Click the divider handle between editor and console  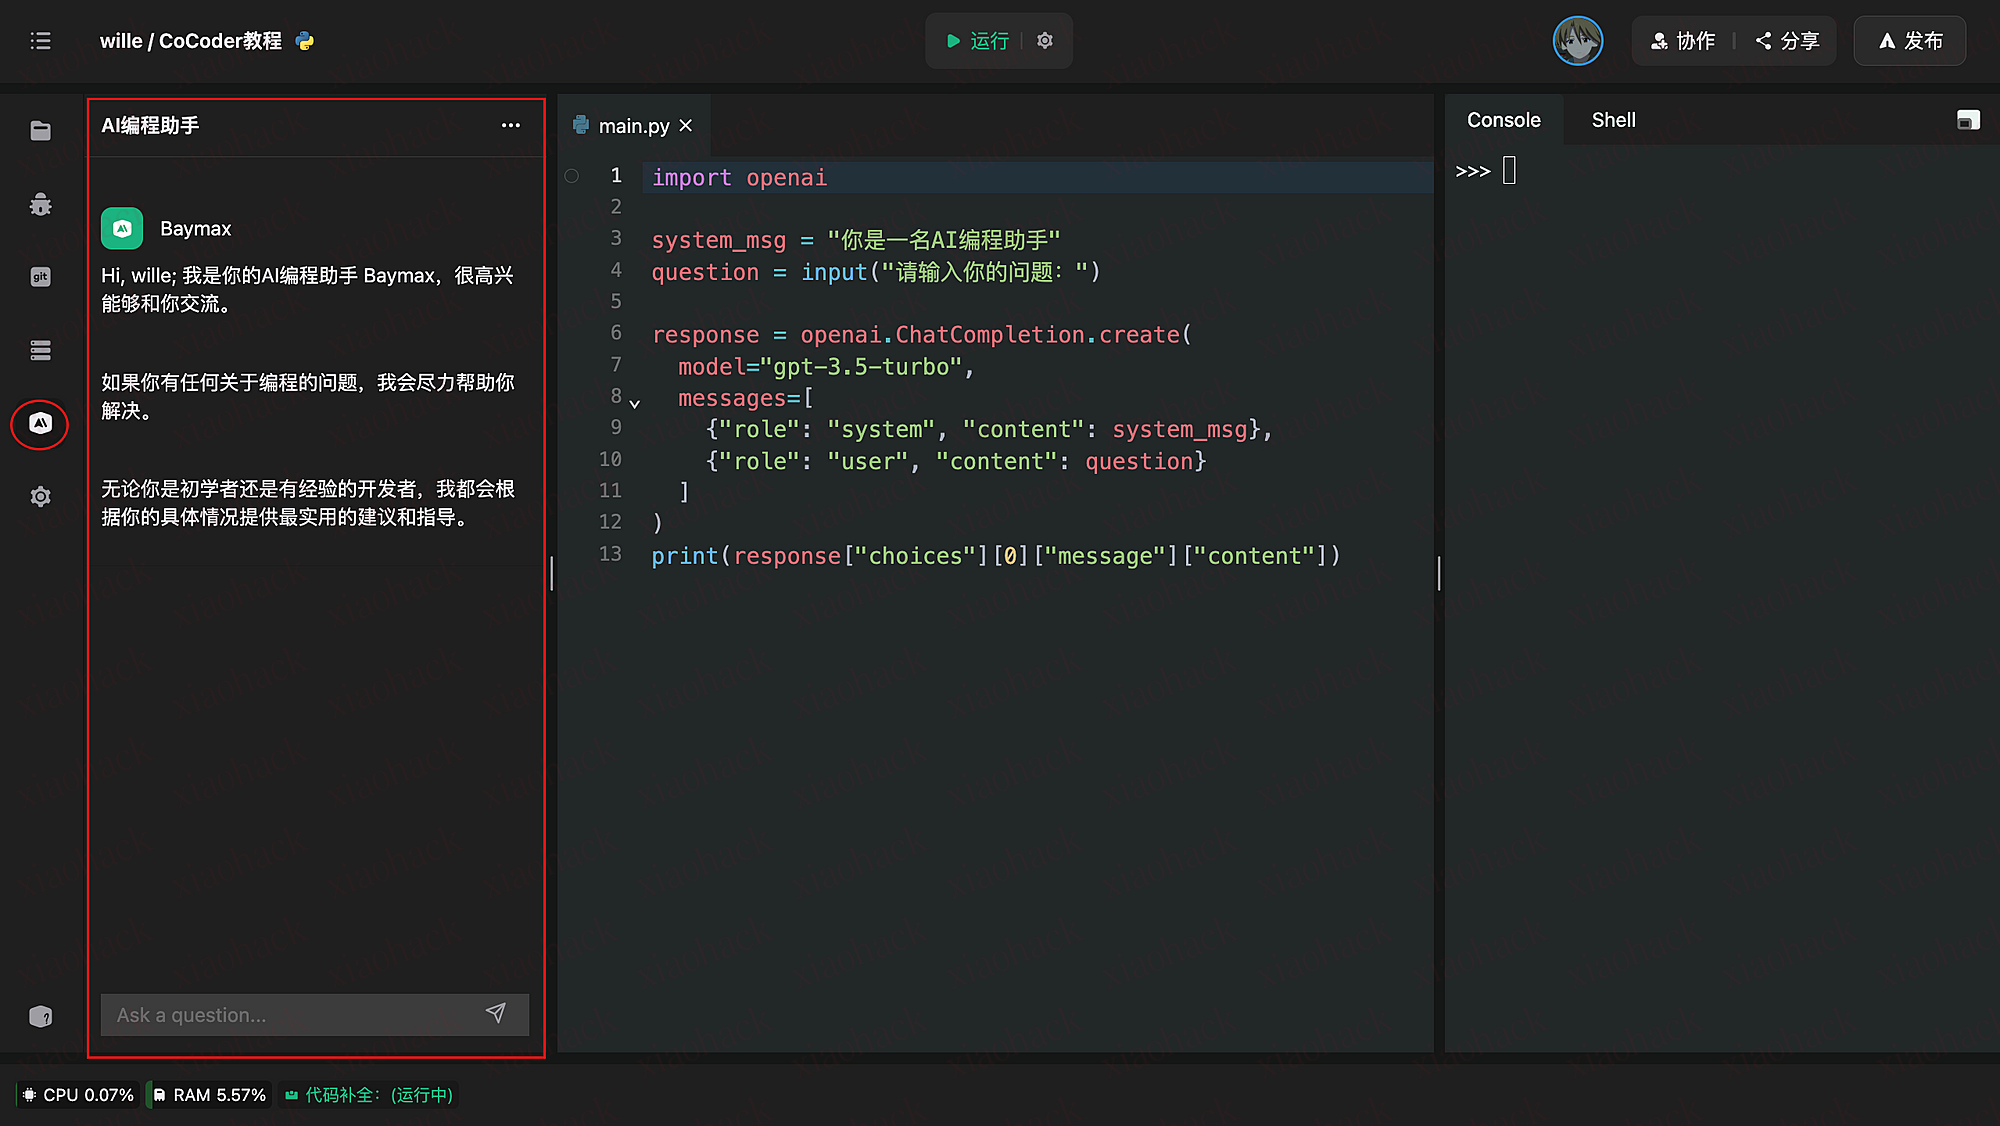point(1439,573)
